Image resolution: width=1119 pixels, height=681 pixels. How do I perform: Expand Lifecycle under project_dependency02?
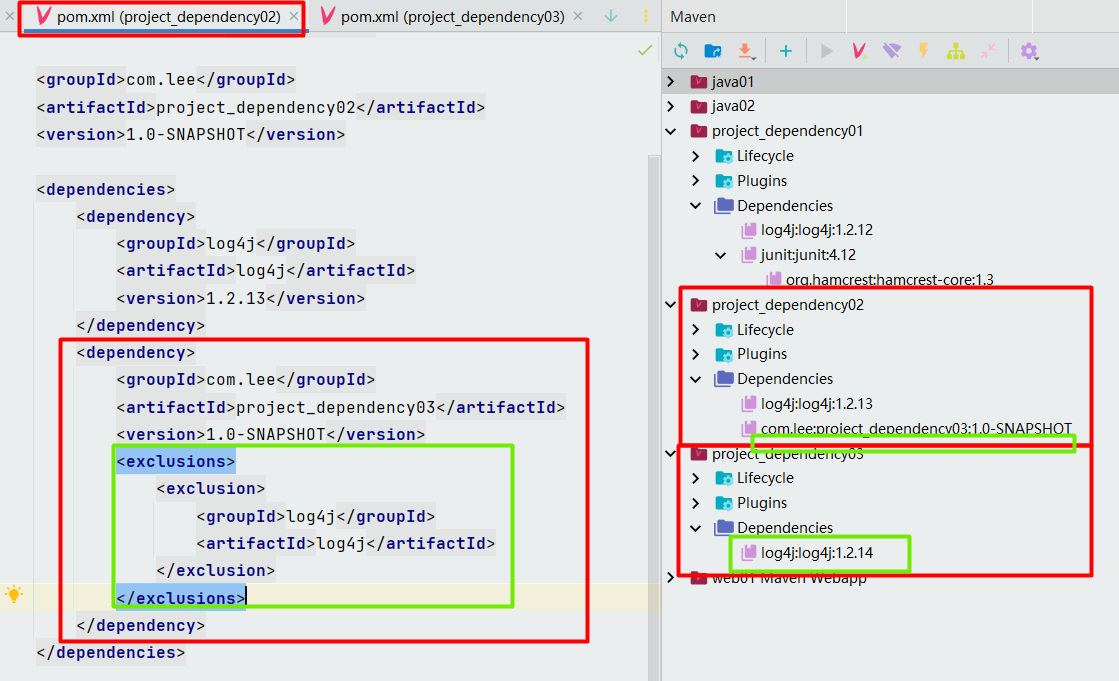[696, 330]
